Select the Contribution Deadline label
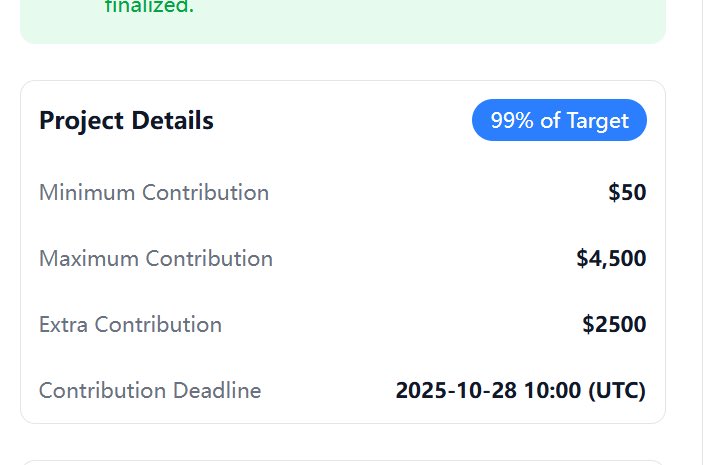The width and height of the screenshot is (723, 465). [x=150, y=390]
